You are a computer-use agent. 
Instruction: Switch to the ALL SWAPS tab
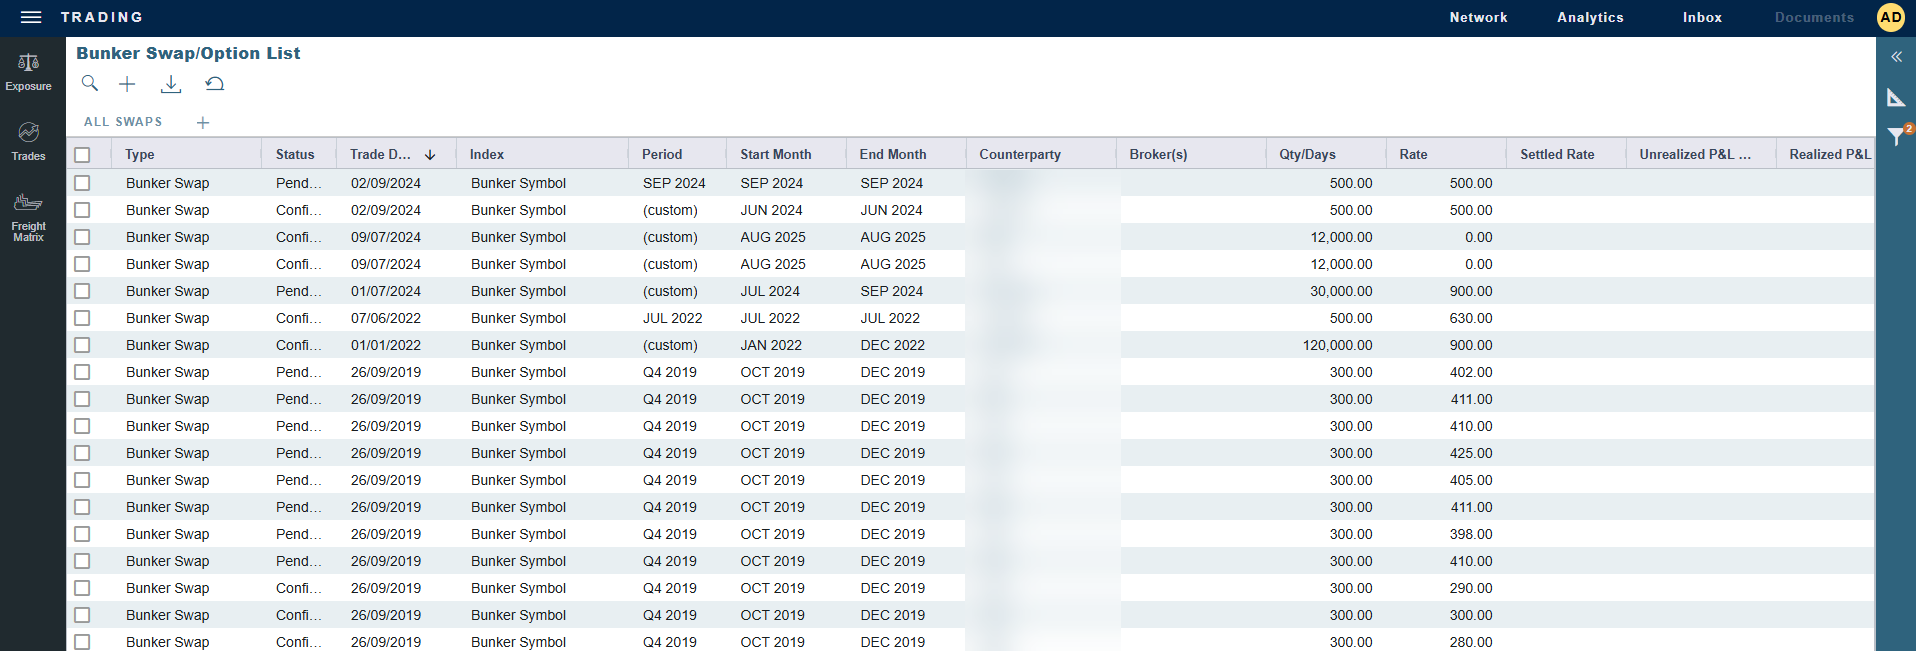[x=123, y=122]
